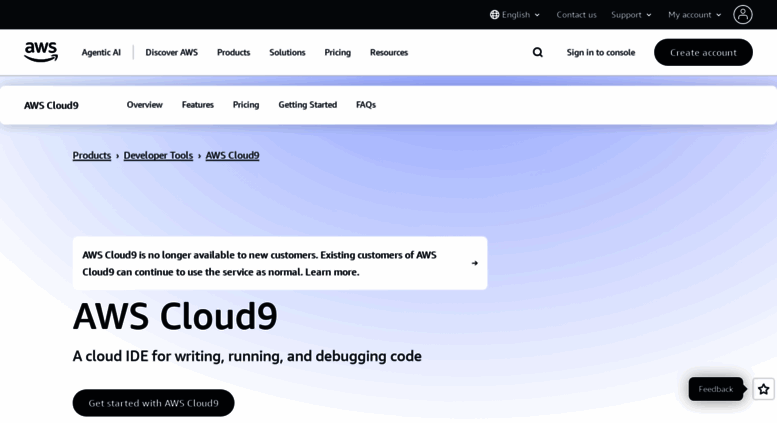Go to the FAQs tab
This screenshot has width=777, height=423.
[x=366, y=105]
